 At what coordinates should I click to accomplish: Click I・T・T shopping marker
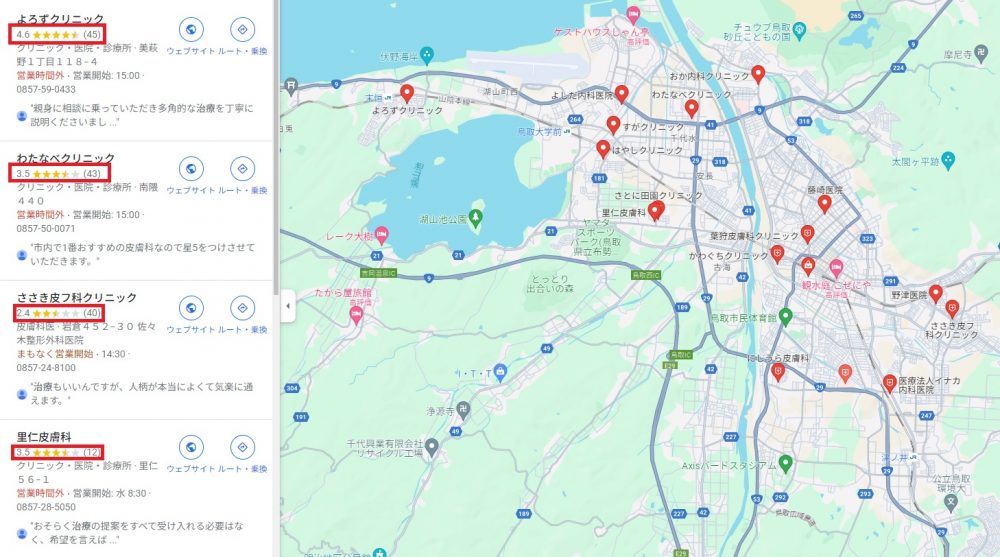[500, 373]
